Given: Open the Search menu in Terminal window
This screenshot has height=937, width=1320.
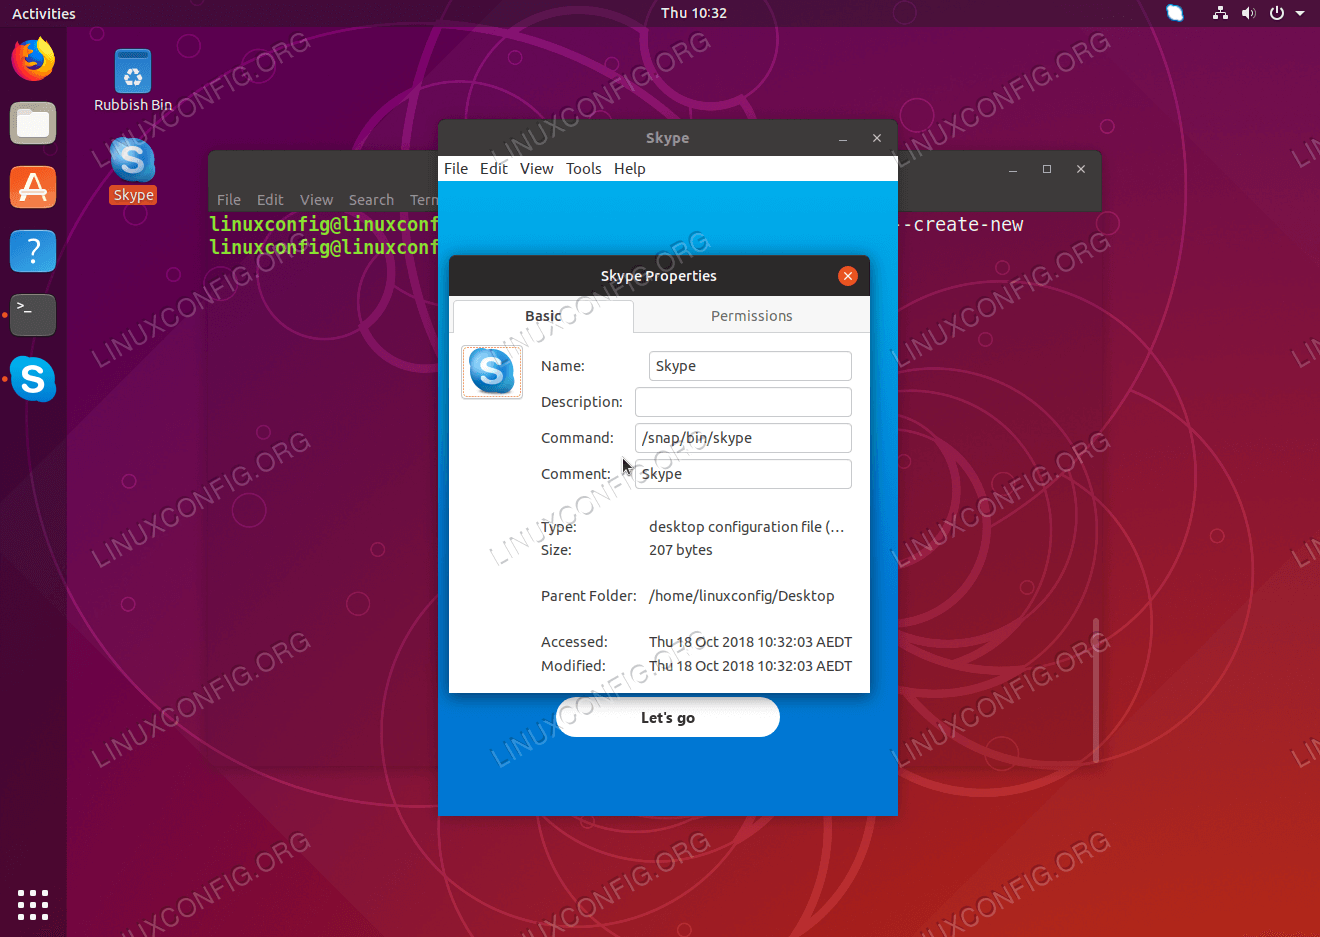Looking at the screenshot, I should click(371, 200).
